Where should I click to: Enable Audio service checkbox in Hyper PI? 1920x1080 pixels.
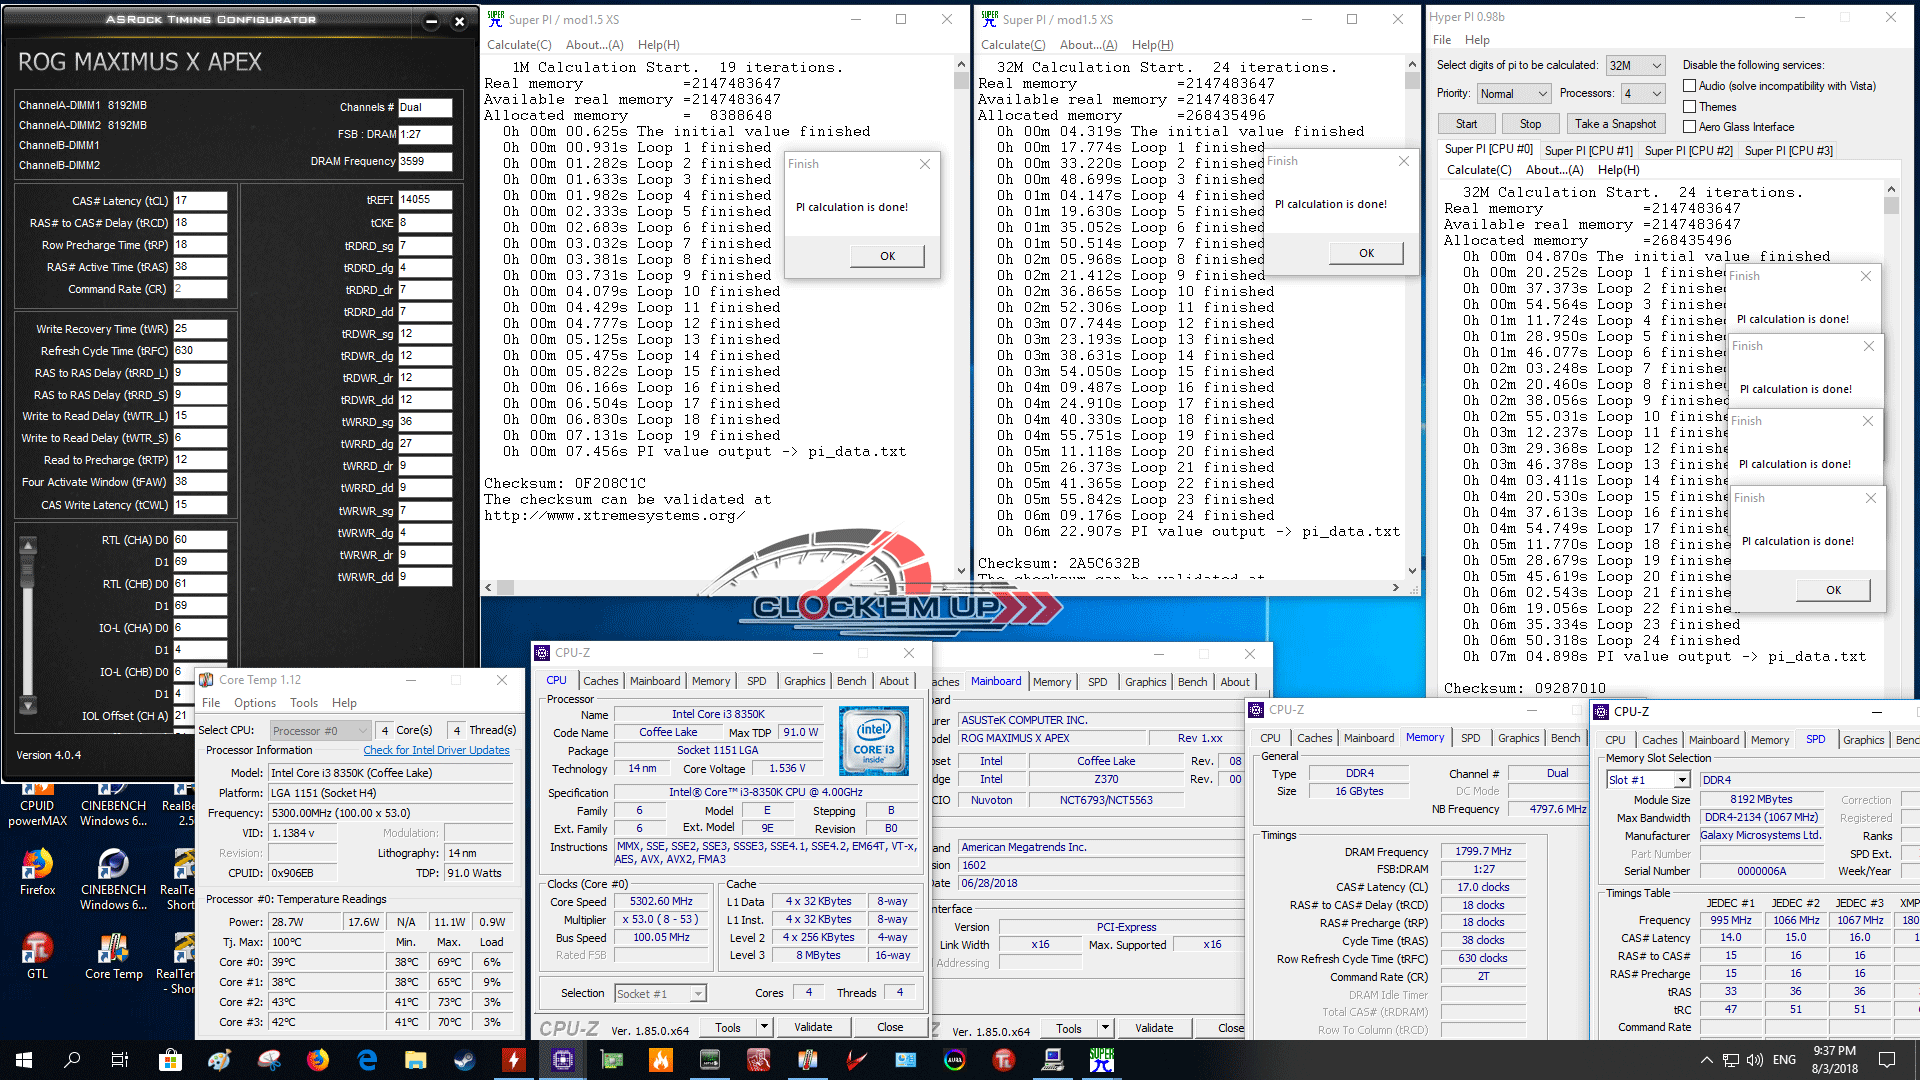(1690, 86)
